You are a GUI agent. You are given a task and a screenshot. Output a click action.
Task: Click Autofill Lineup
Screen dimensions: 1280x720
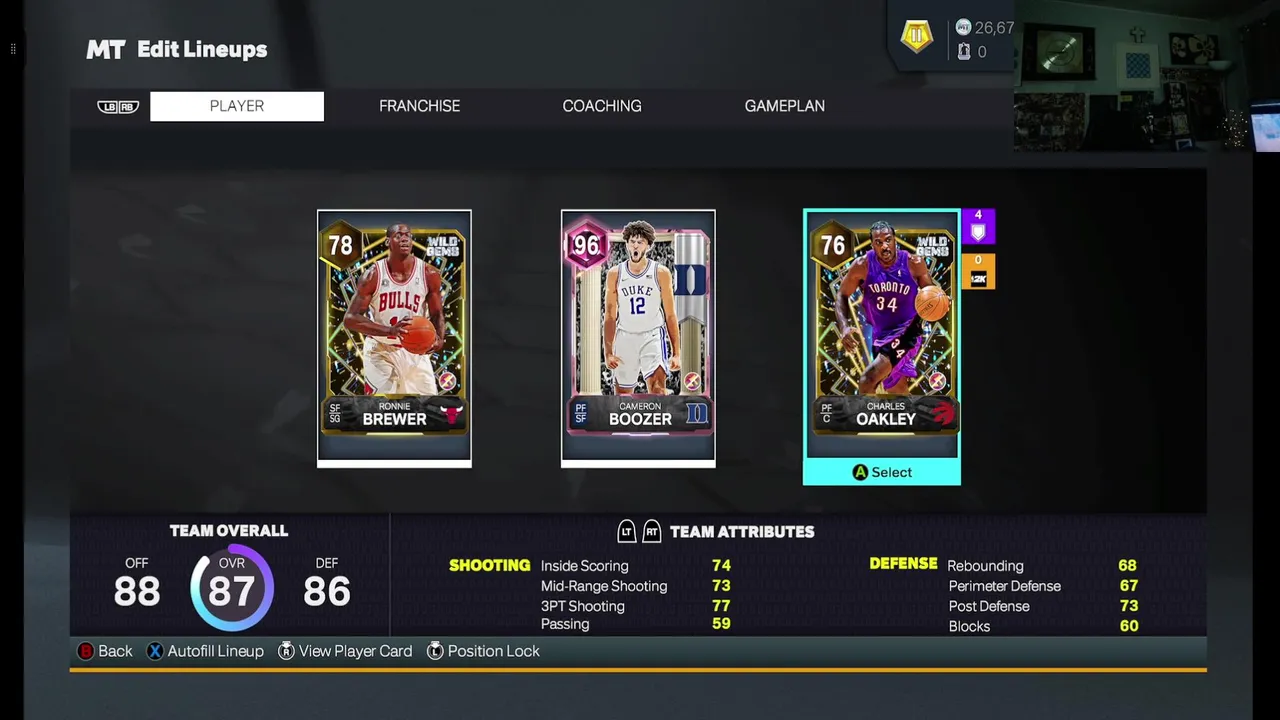pyautogui.click(x=206, y=651)
